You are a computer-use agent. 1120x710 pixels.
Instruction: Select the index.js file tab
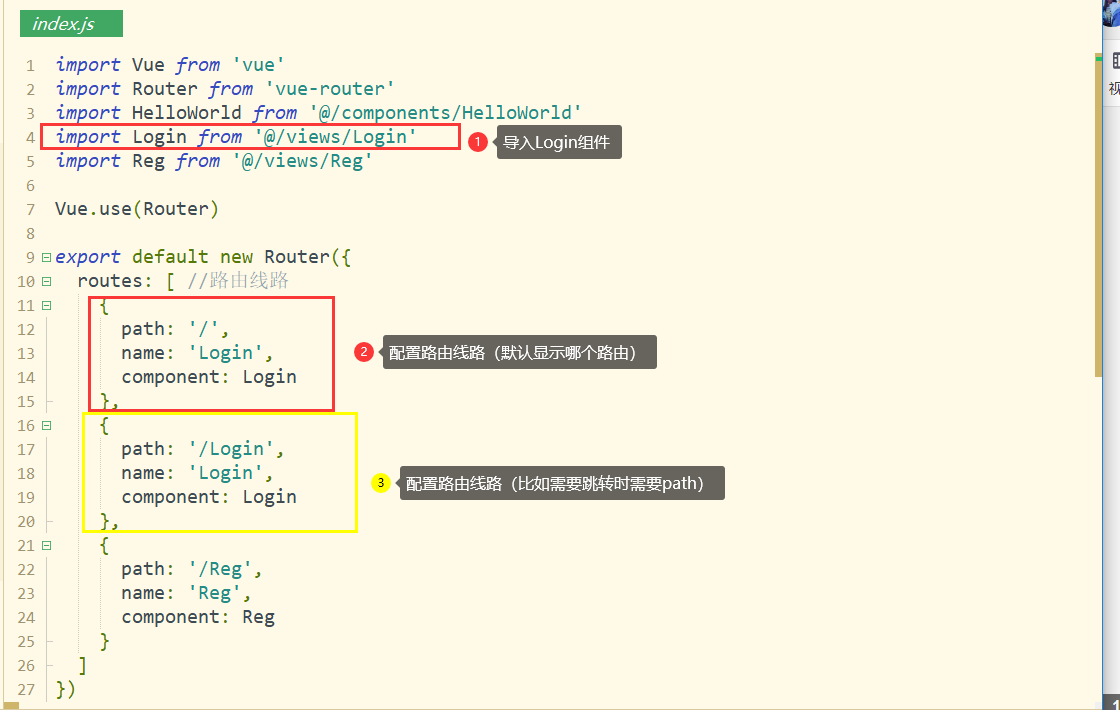click(71, 24)
